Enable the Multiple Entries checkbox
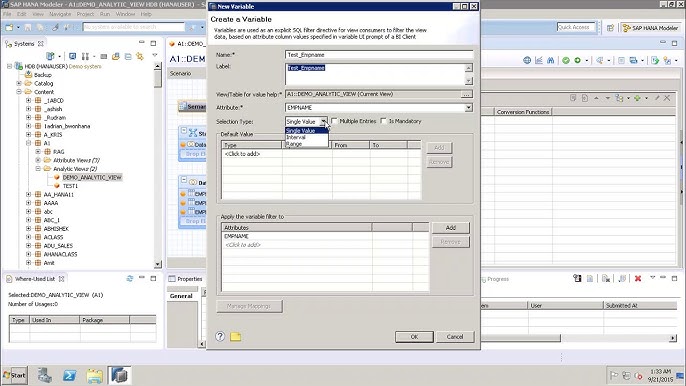686x386 pixels. click(334, 121)
